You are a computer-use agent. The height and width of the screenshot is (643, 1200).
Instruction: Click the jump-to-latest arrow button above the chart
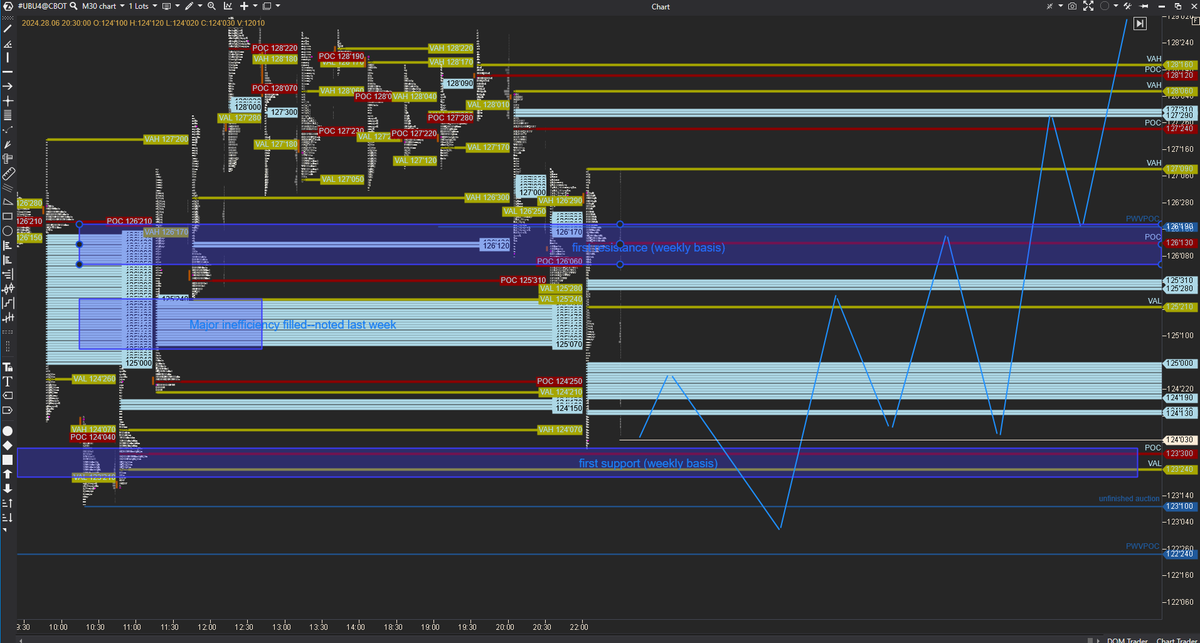tap(1139, 23)
